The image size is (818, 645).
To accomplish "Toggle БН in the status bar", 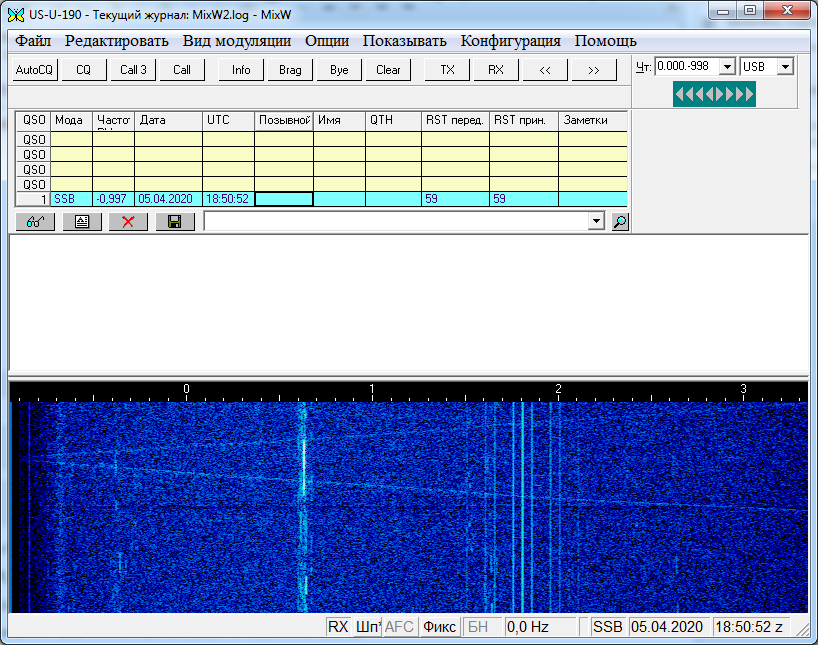I will [x=482, y=626].
